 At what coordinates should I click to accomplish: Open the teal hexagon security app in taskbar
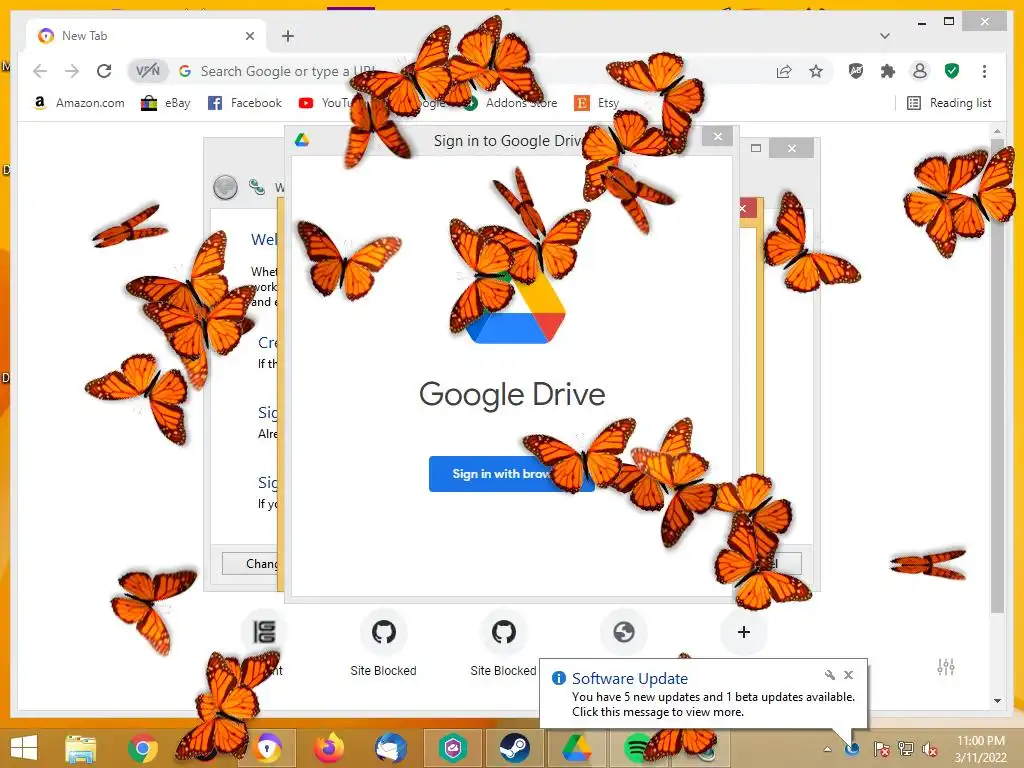453,748
